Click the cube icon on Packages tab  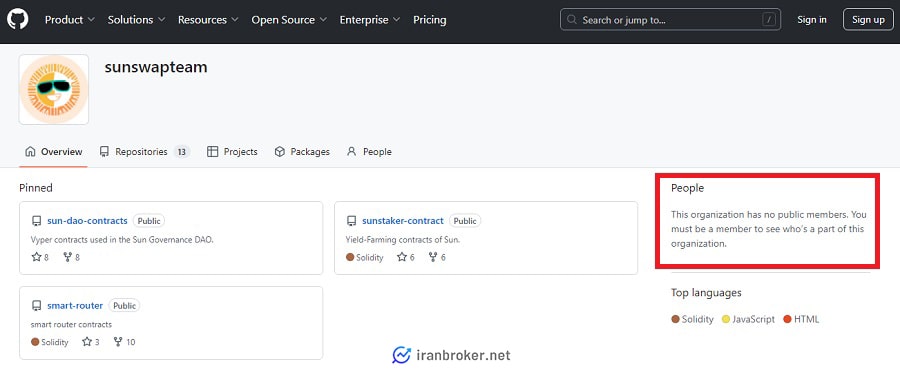(280, 152)
